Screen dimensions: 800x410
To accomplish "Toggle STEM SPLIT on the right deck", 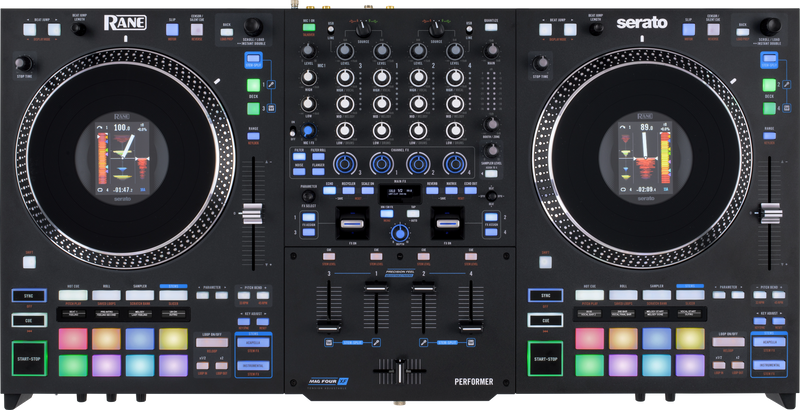I will click(769, 58).
